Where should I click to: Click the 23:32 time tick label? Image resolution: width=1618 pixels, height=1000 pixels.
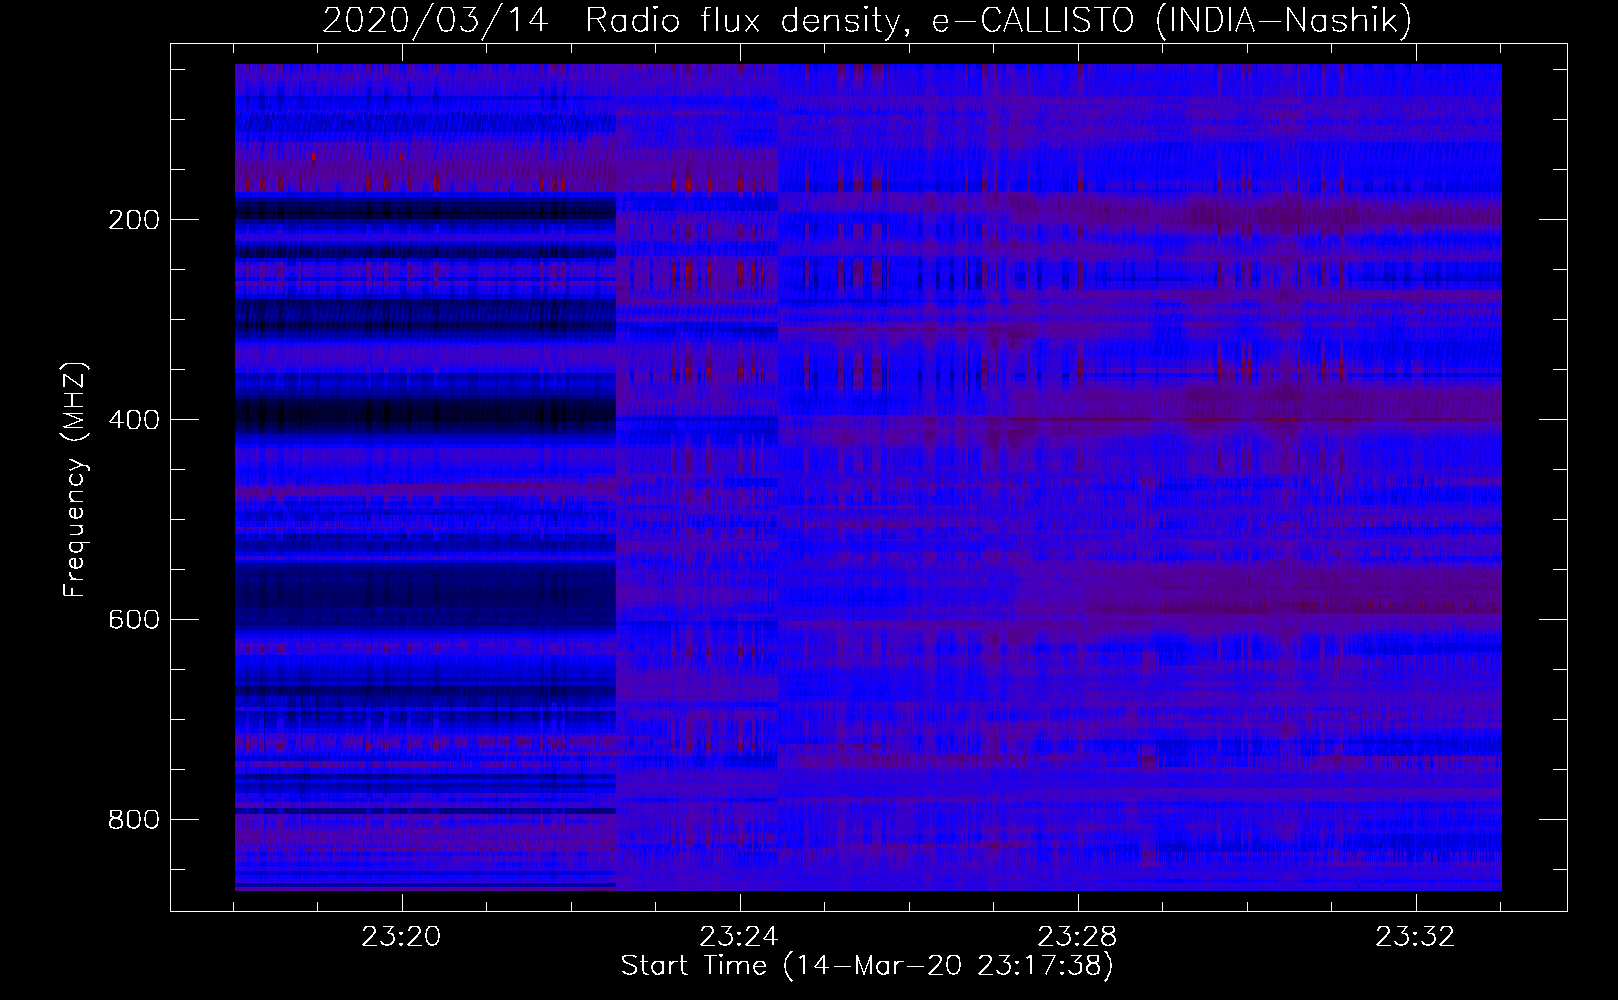(x=1416, y=937)
